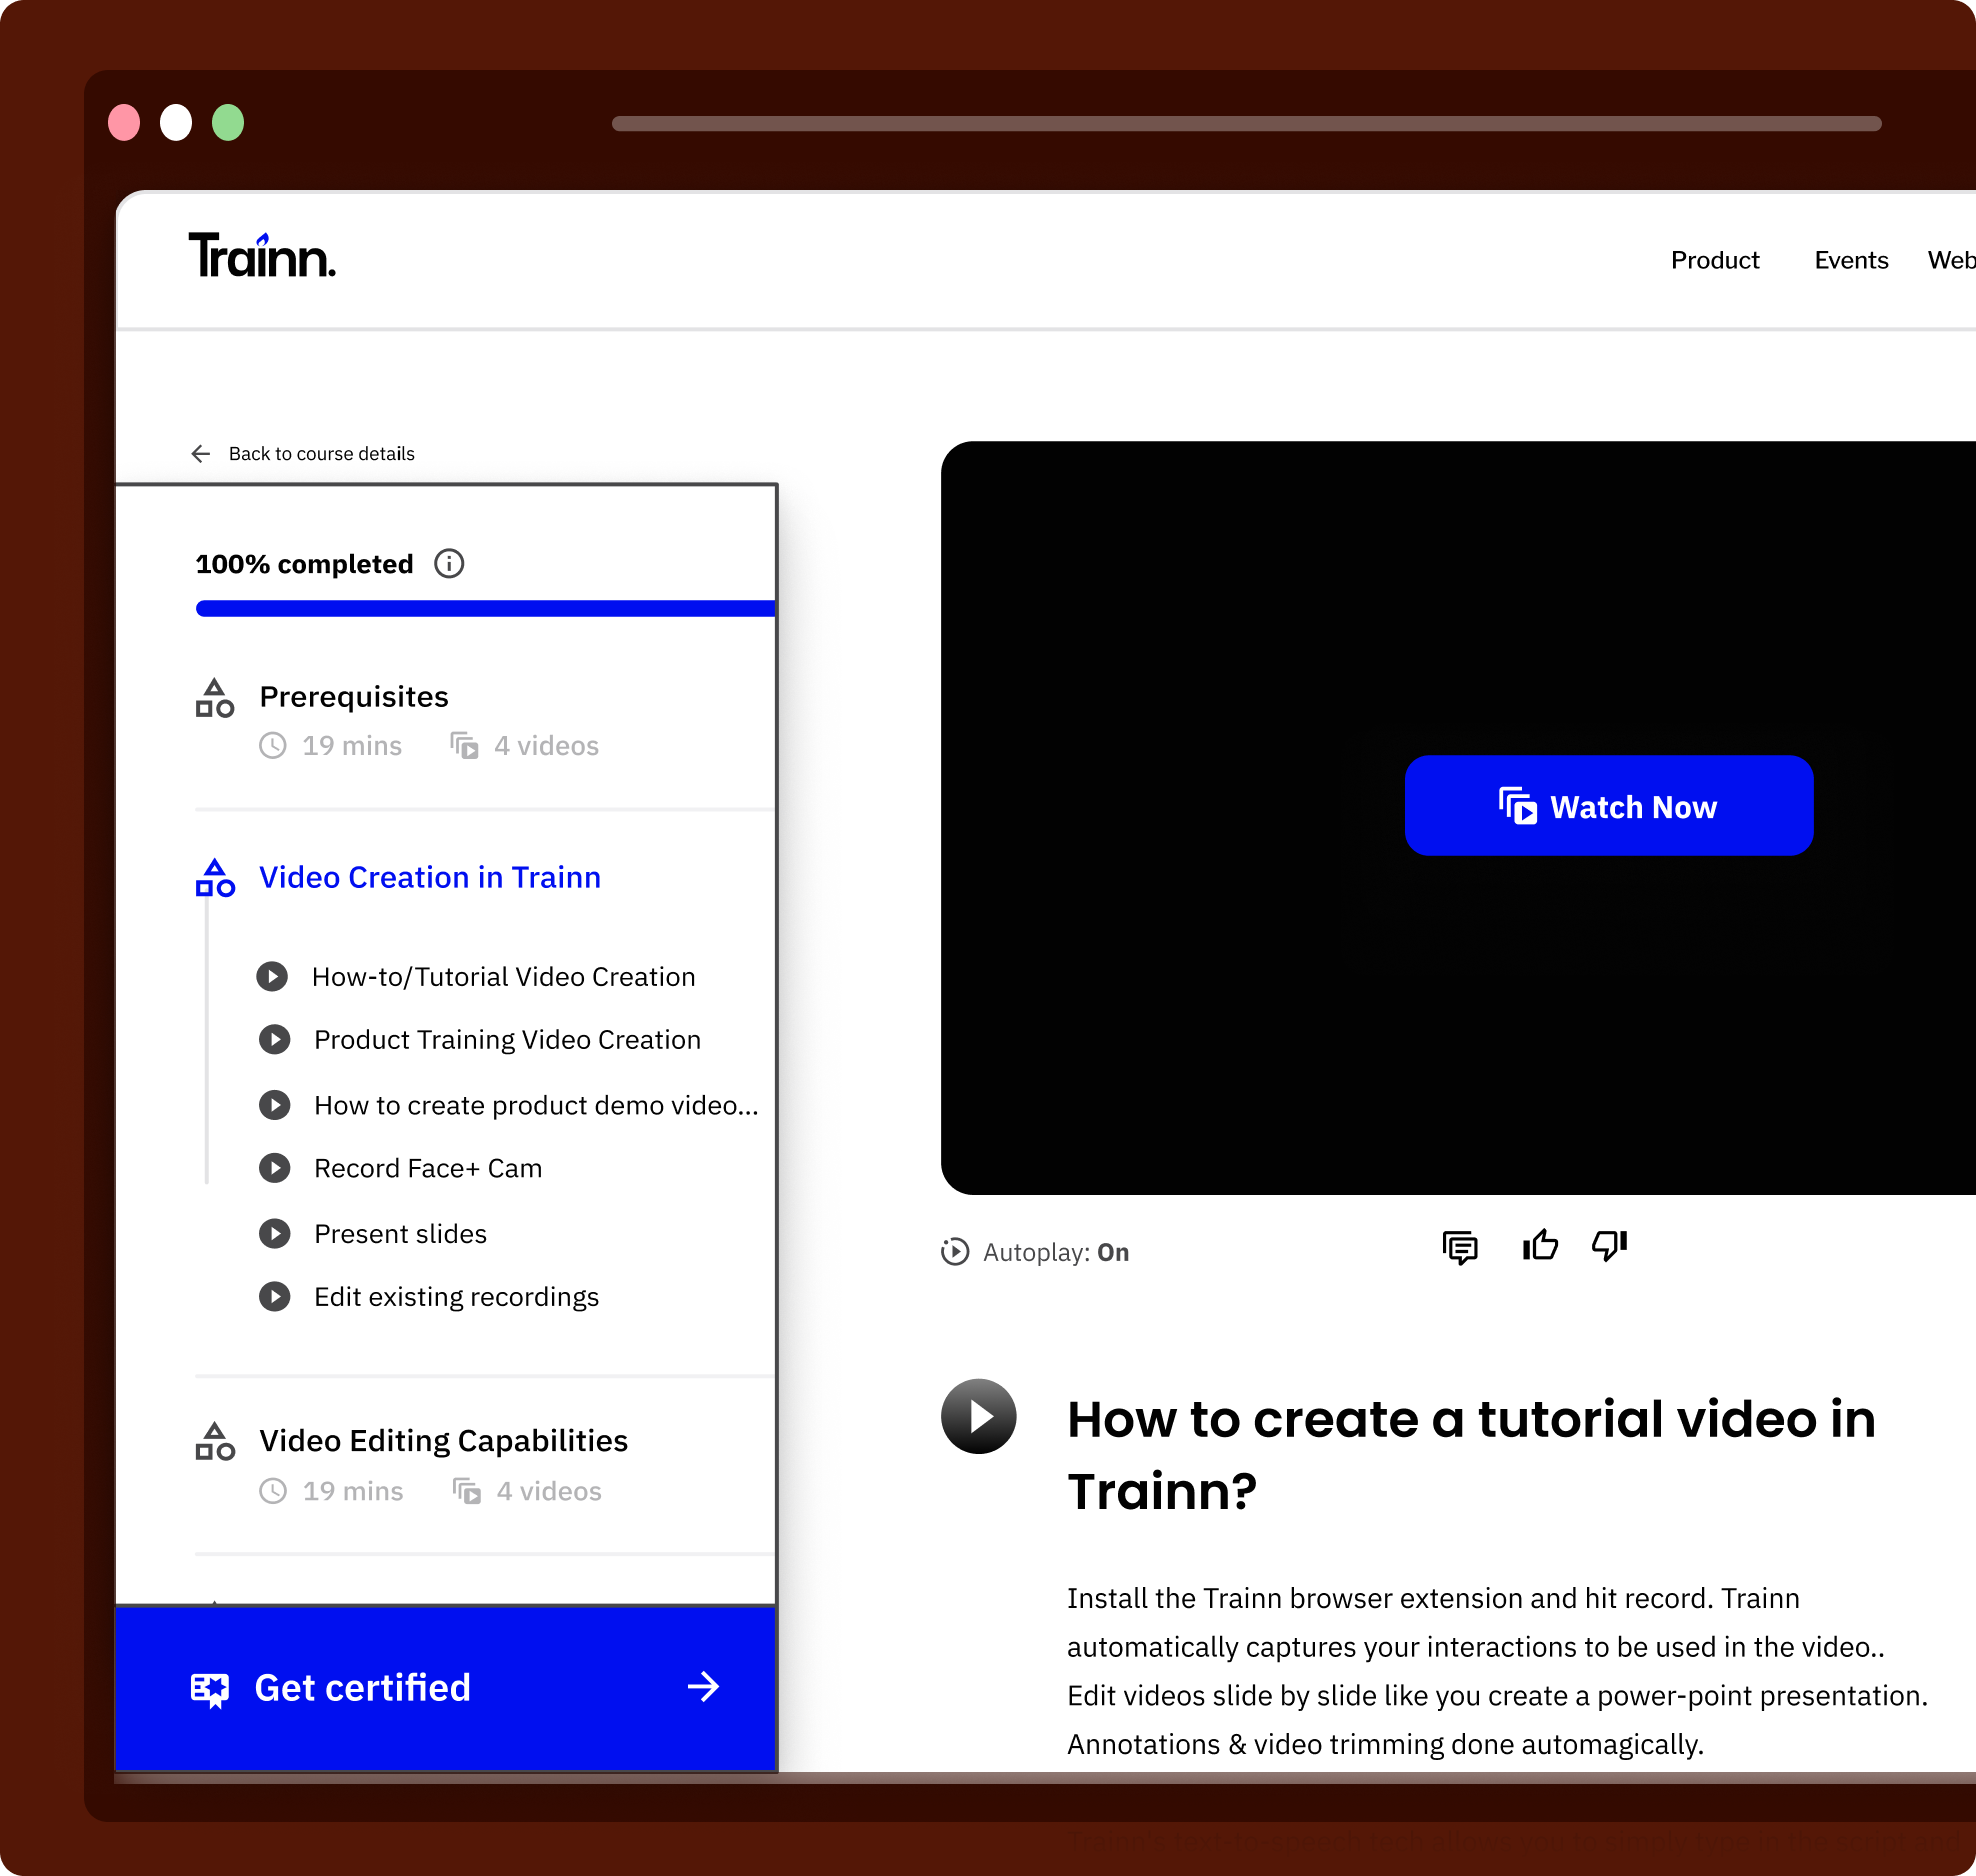Open the Events menu
The width and height of the screenshot is (1976, 1876).
tap(1850, 260)
